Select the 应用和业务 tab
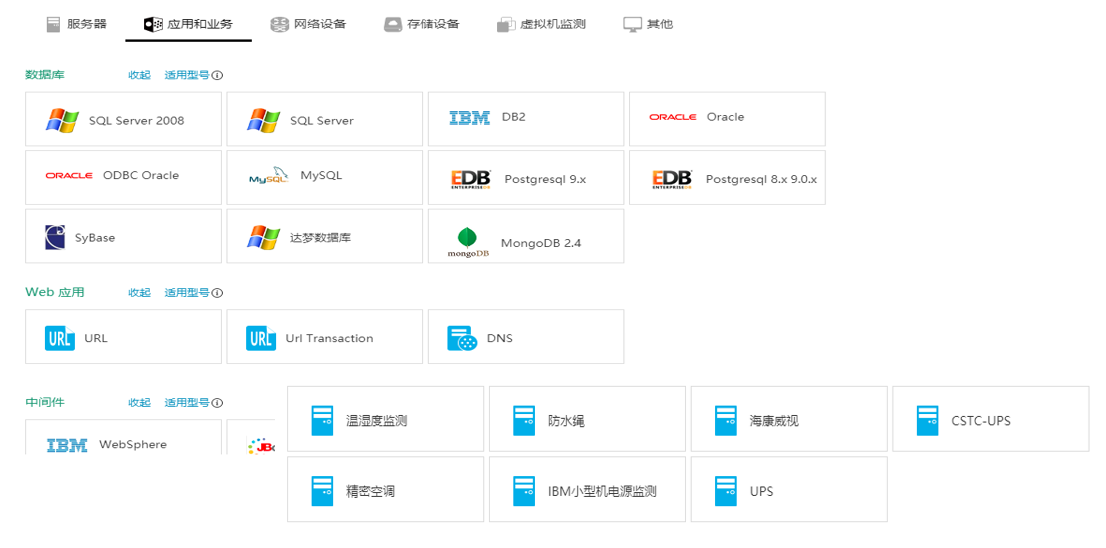 pos(188,24)
